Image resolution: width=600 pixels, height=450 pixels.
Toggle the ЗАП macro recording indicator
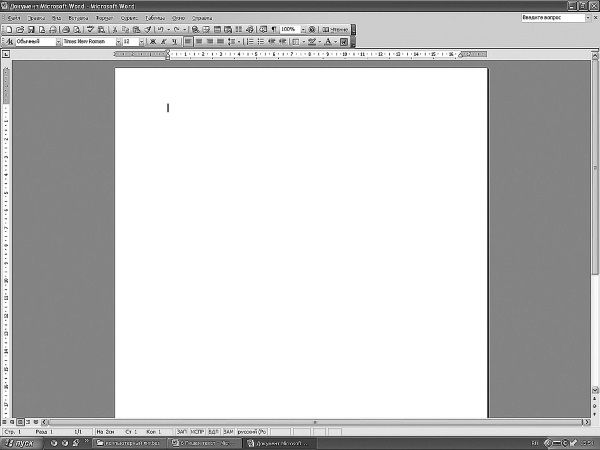[181, 431]
